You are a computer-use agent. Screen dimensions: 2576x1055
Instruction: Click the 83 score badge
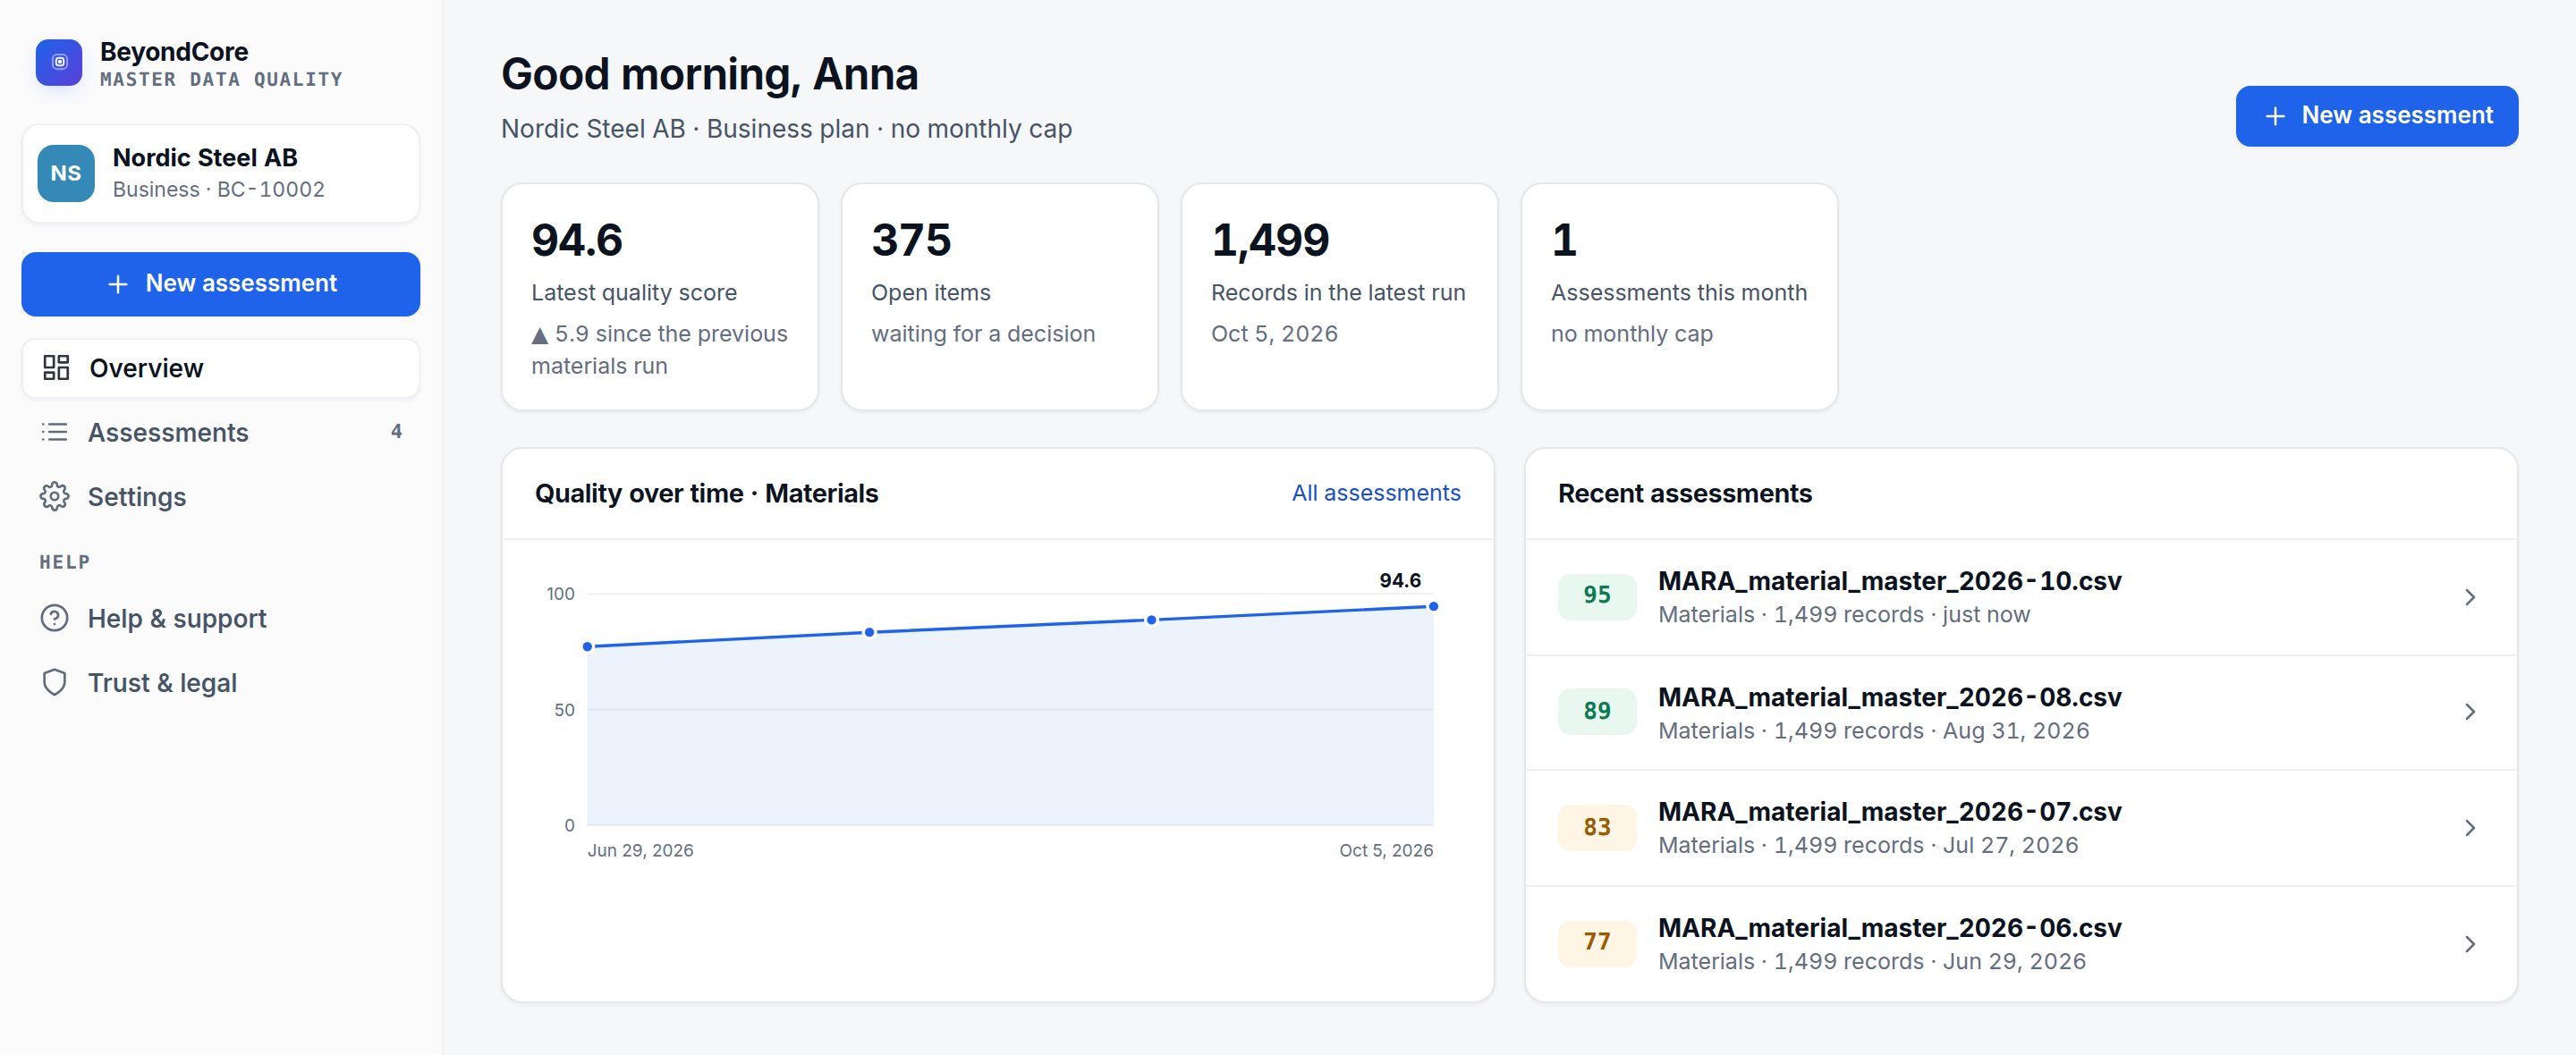click(1597, 827)
